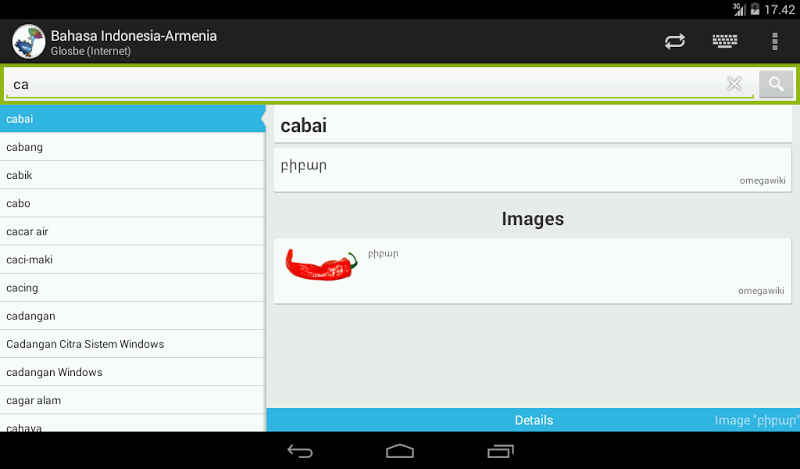
Task: Select 'cabang' in word list
Action: coord(133,147)
